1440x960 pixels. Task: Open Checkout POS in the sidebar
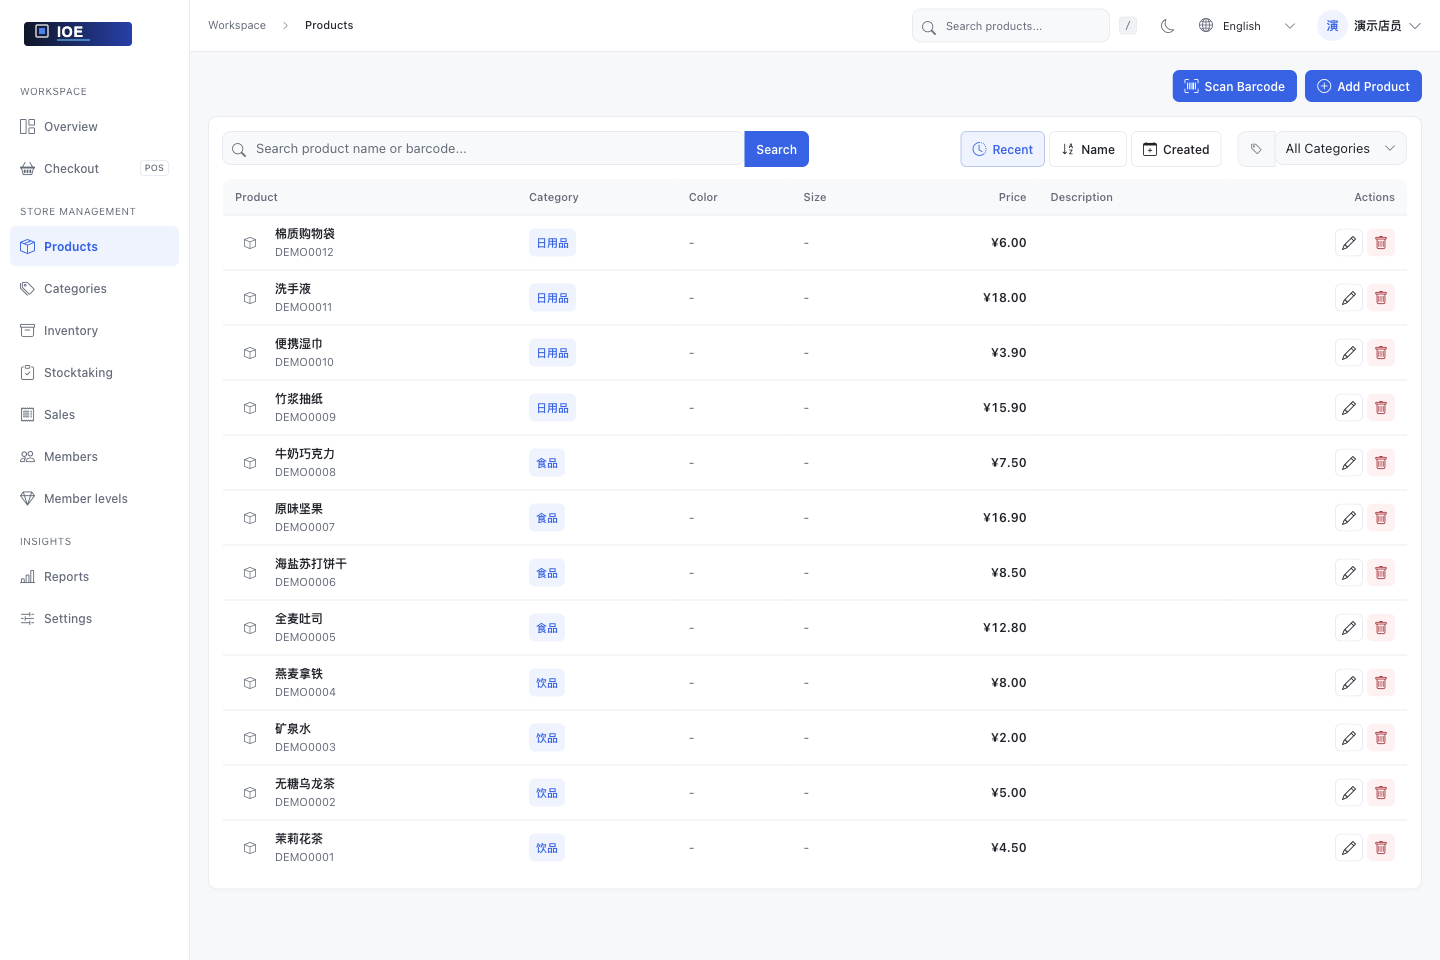(x=94, y=169)
